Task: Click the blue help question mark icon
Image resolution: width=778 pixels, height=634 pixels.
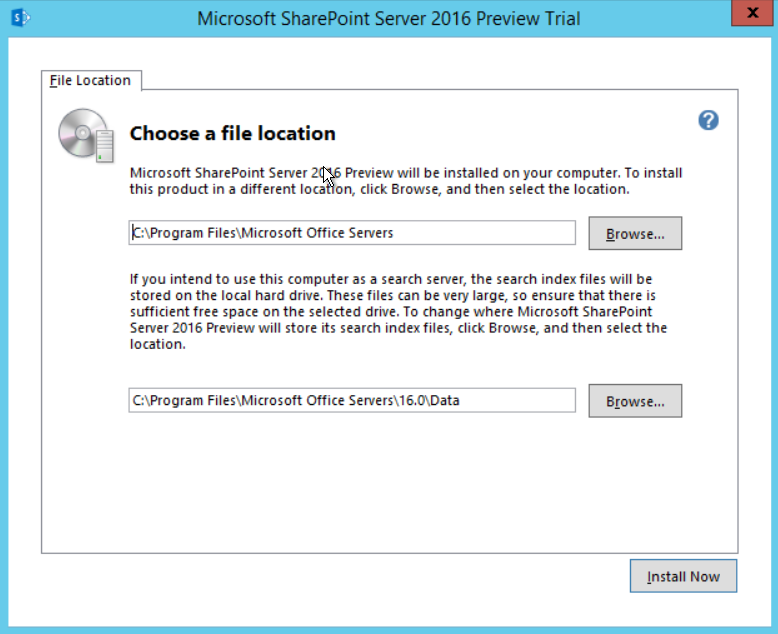Action: point(708,120)
